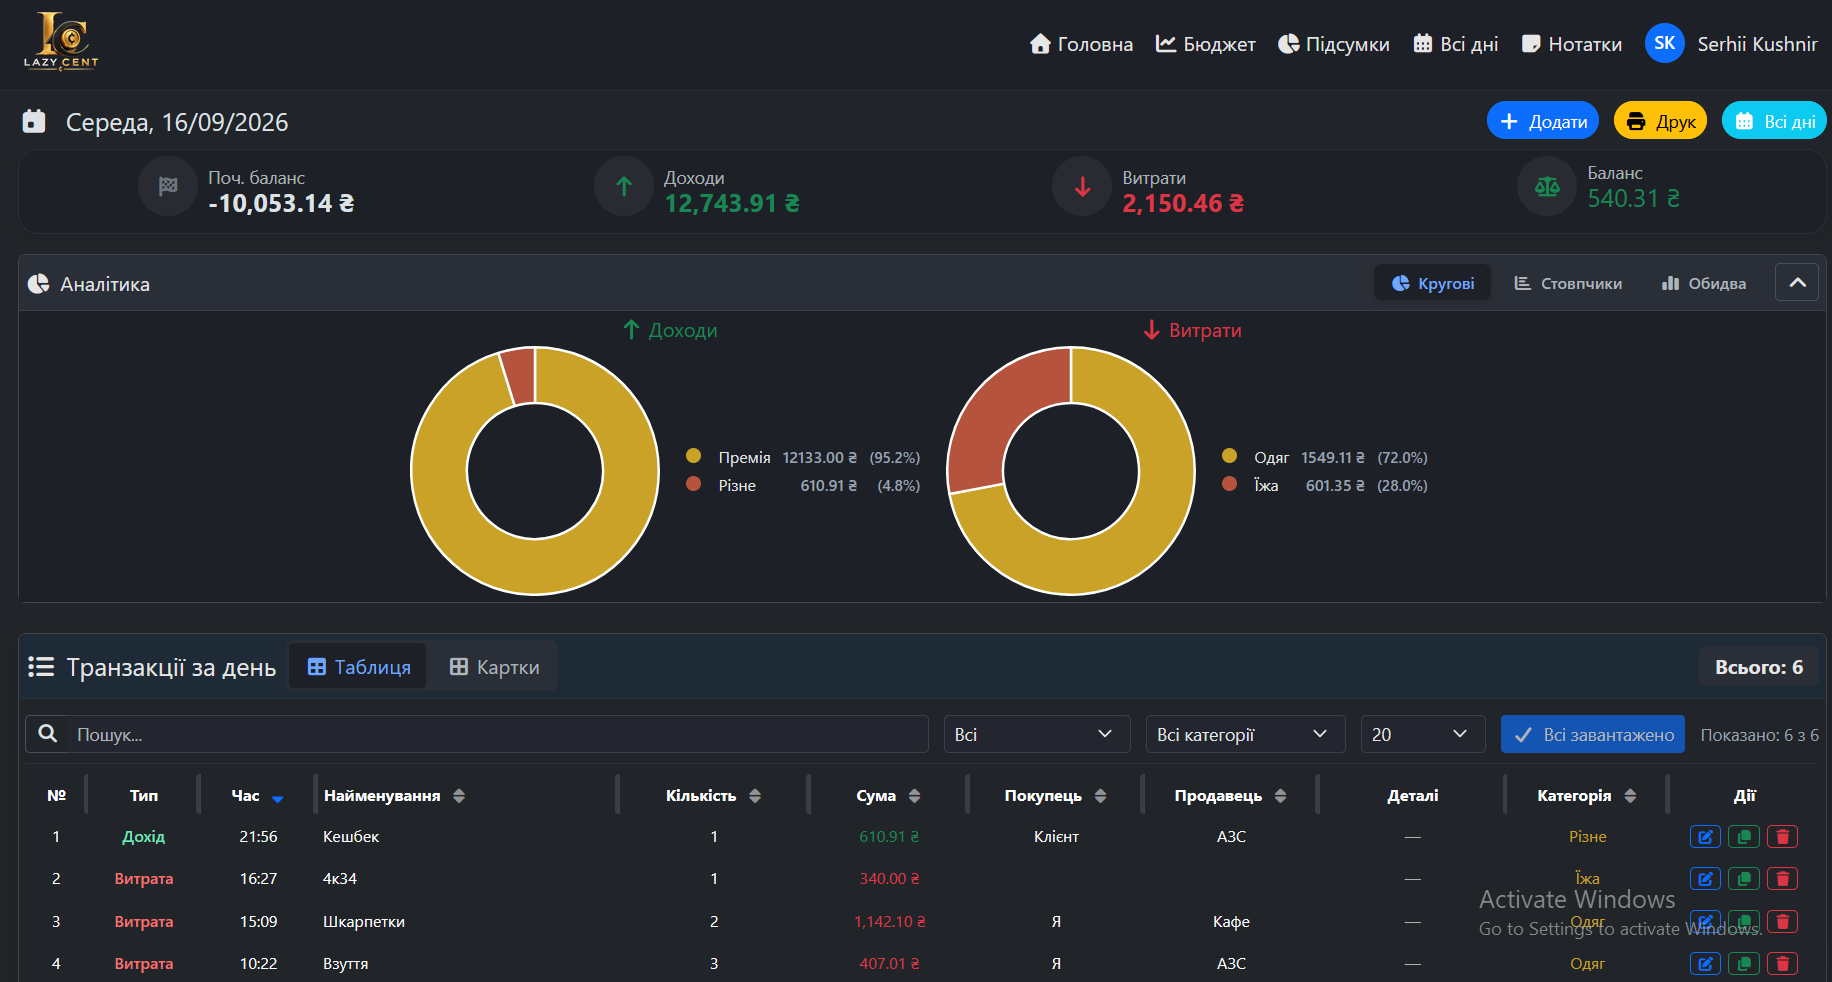The width and height of the screenshot is (1832, 982).
Task: Click the Додати button
Action: pyautogui.click(x=1543, y=121)
